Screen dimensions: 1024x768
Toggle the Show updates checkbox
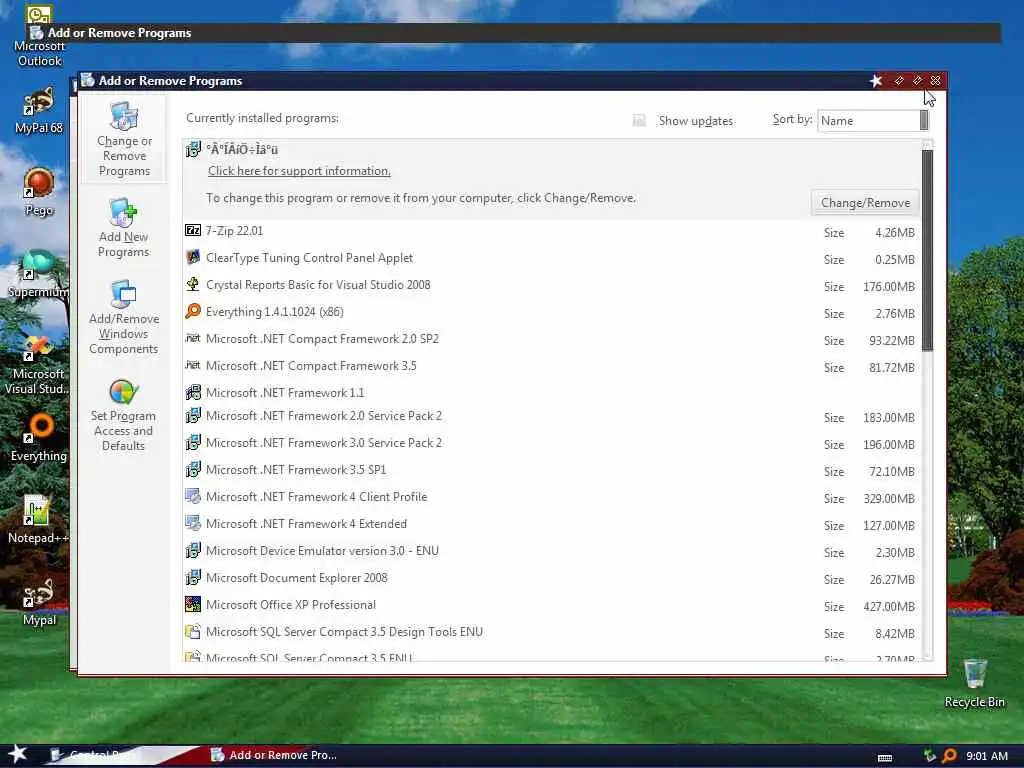click(x=639, y=120)
